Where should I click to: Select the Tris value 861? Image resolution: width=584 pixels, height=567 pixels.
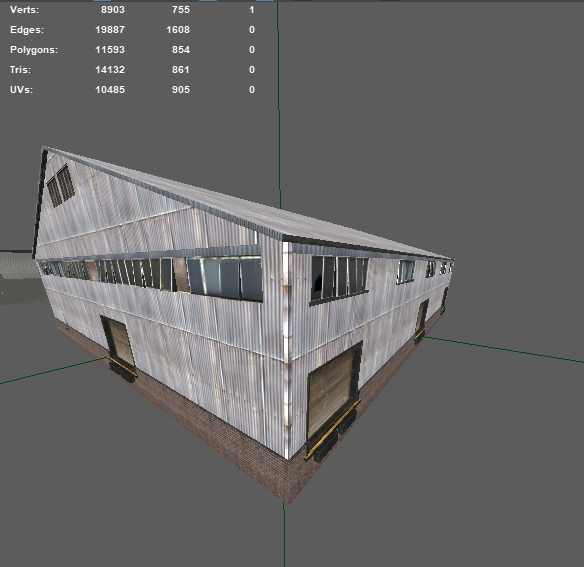[181, 70]
